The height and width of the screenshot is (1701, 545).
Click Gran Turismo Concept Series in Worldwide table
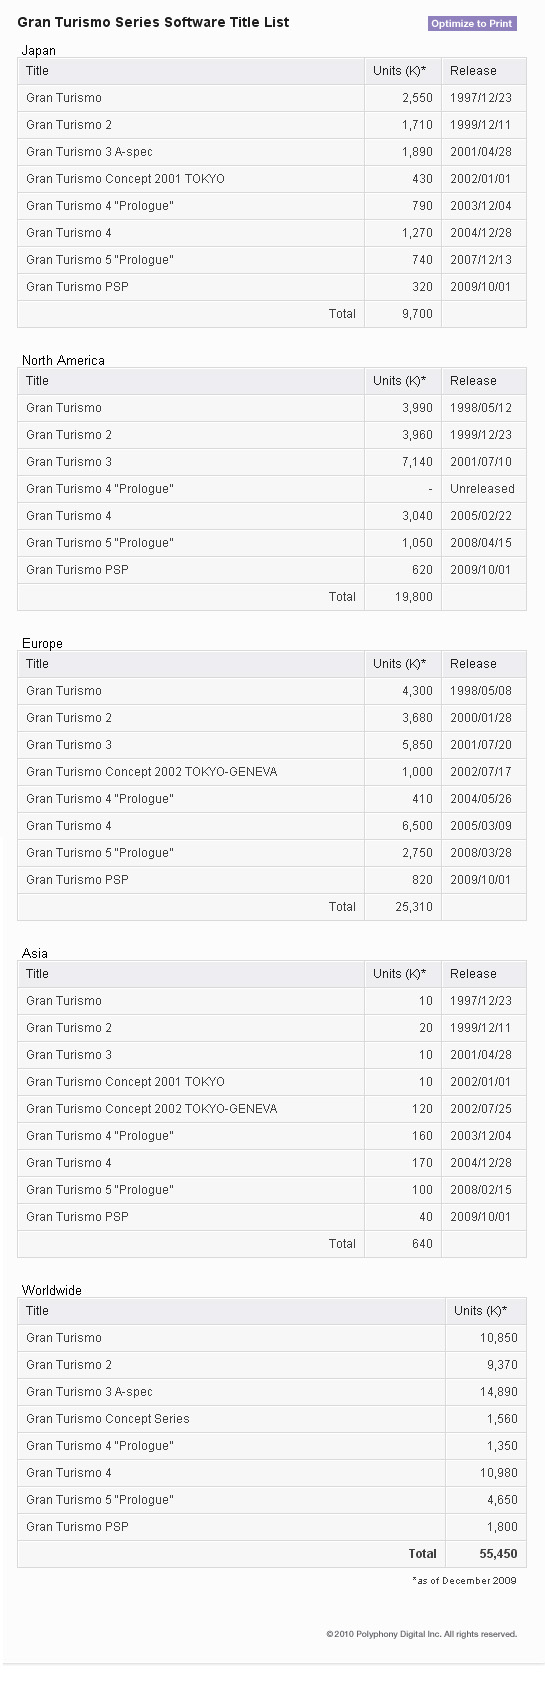(108, 1419)
